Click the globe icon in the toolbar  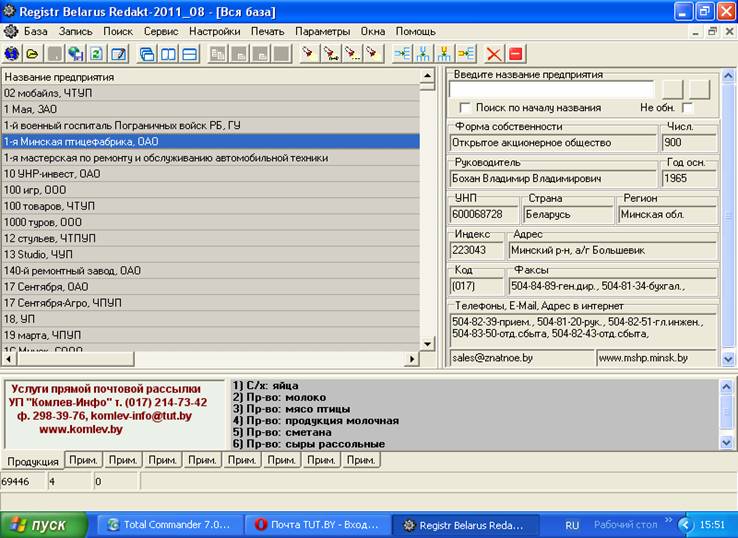tap(12, 53)
